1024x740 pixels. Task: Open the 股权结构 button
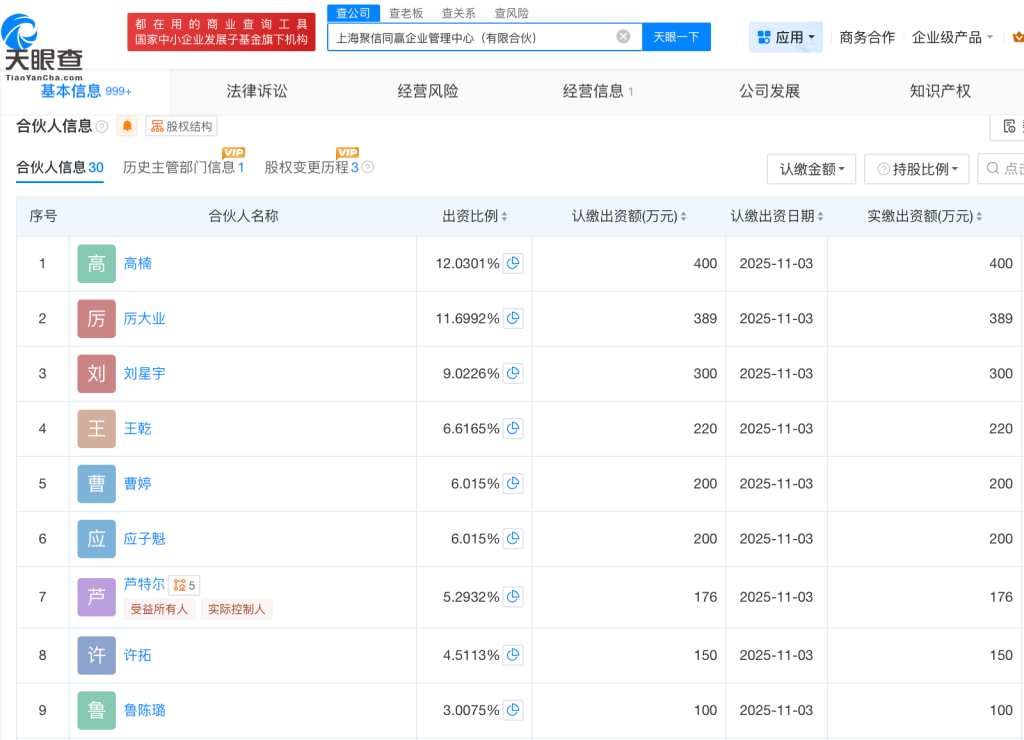[181, 126]
